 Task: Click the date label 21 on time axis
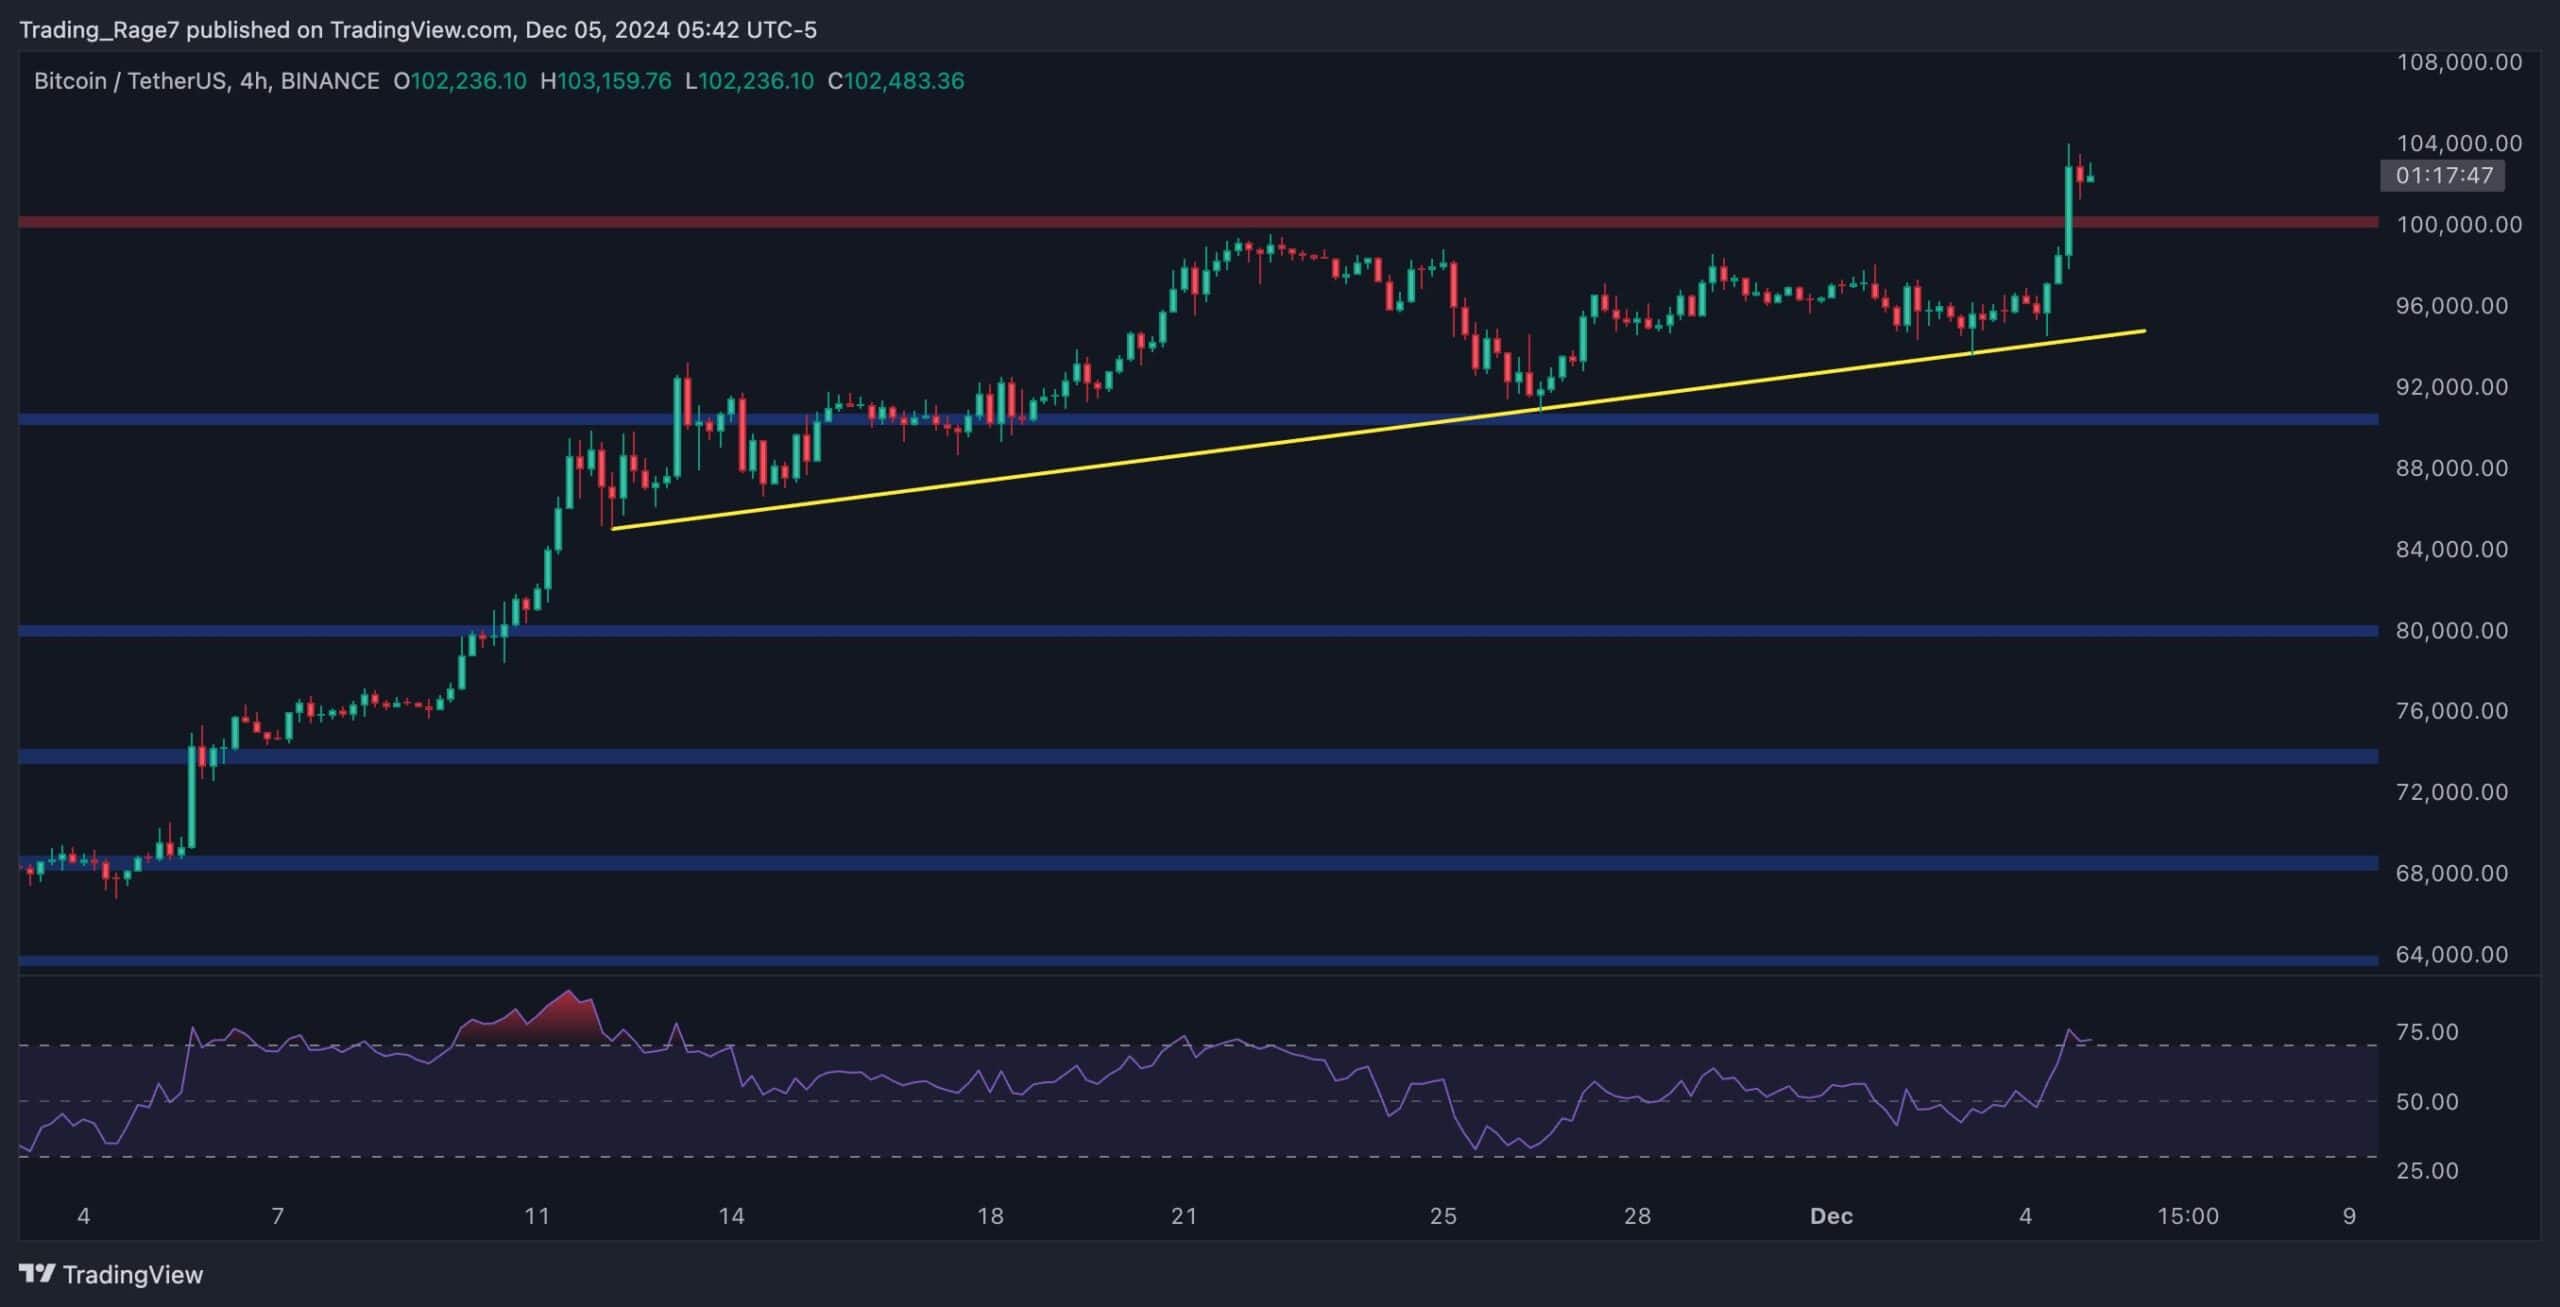point(1184,1216)
